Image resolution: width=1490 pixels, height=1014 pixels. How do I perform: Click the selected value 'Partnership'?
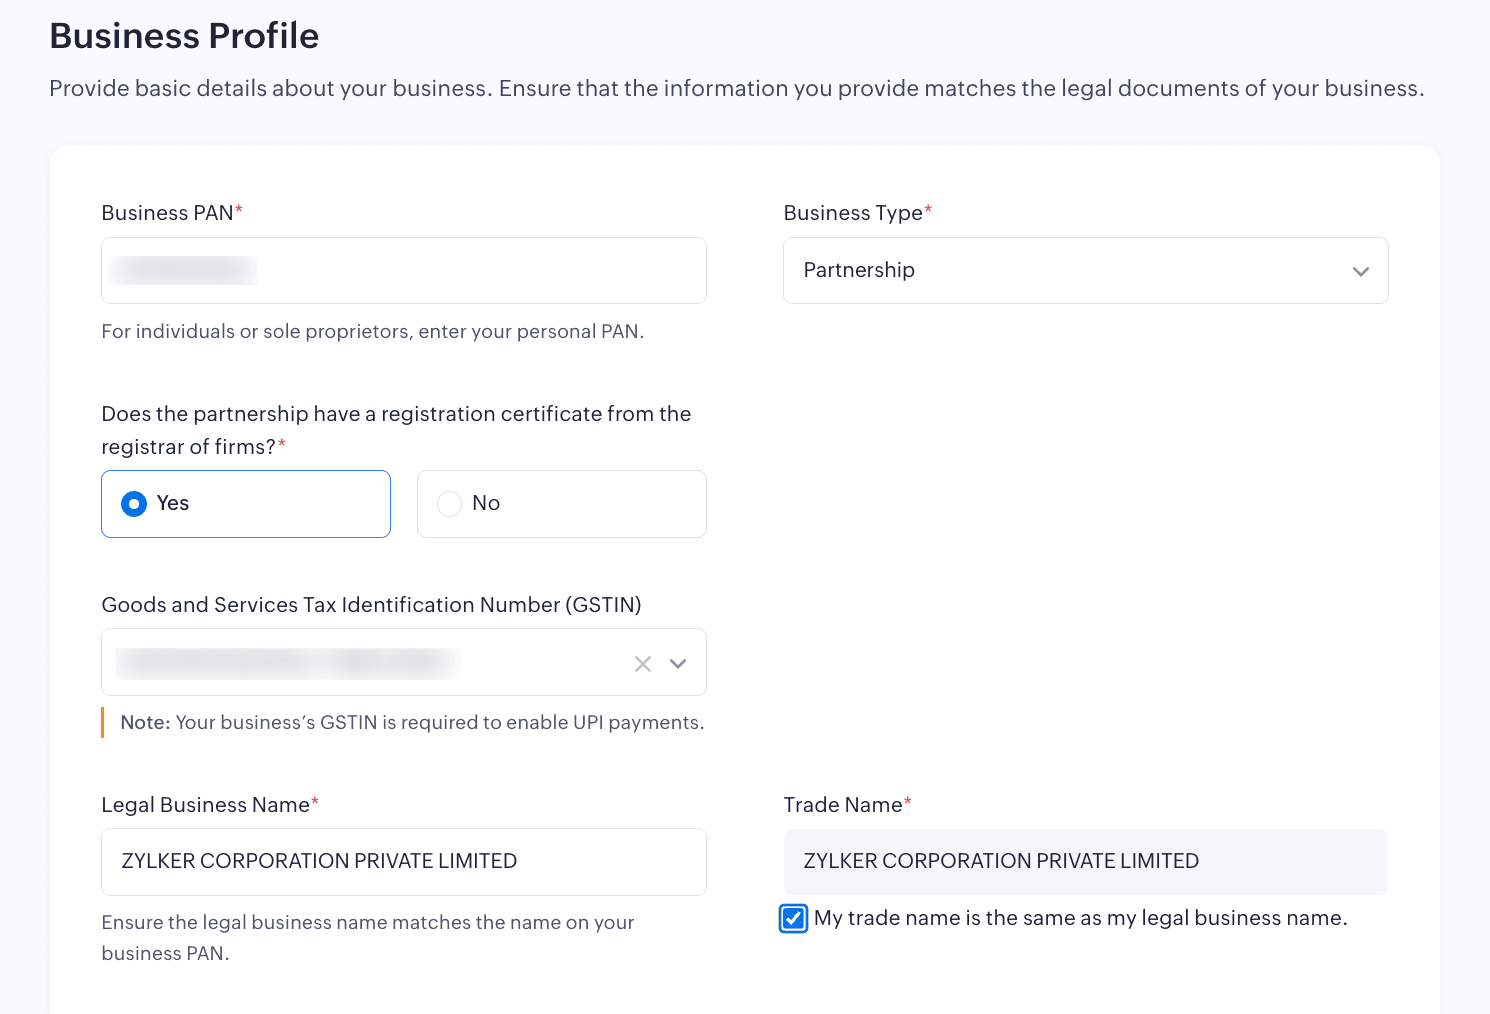coord(859,270)
